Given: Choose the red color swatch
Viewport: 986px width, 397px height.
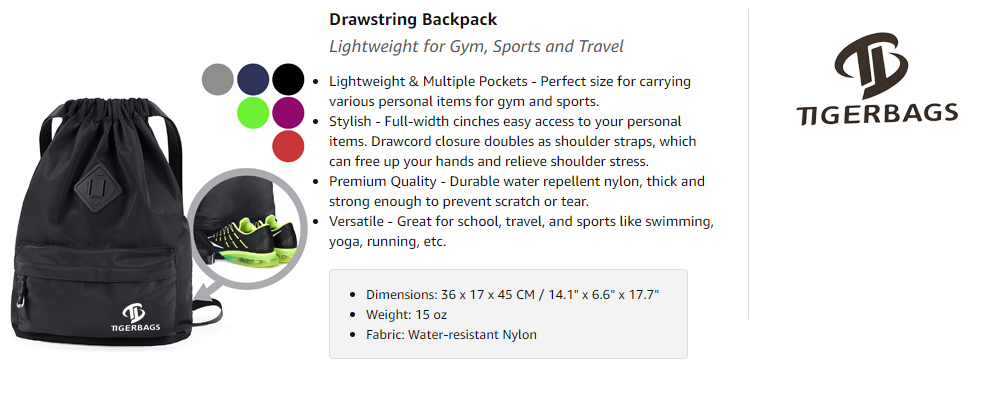Looking at the screenshot, I should click(288, 146).
